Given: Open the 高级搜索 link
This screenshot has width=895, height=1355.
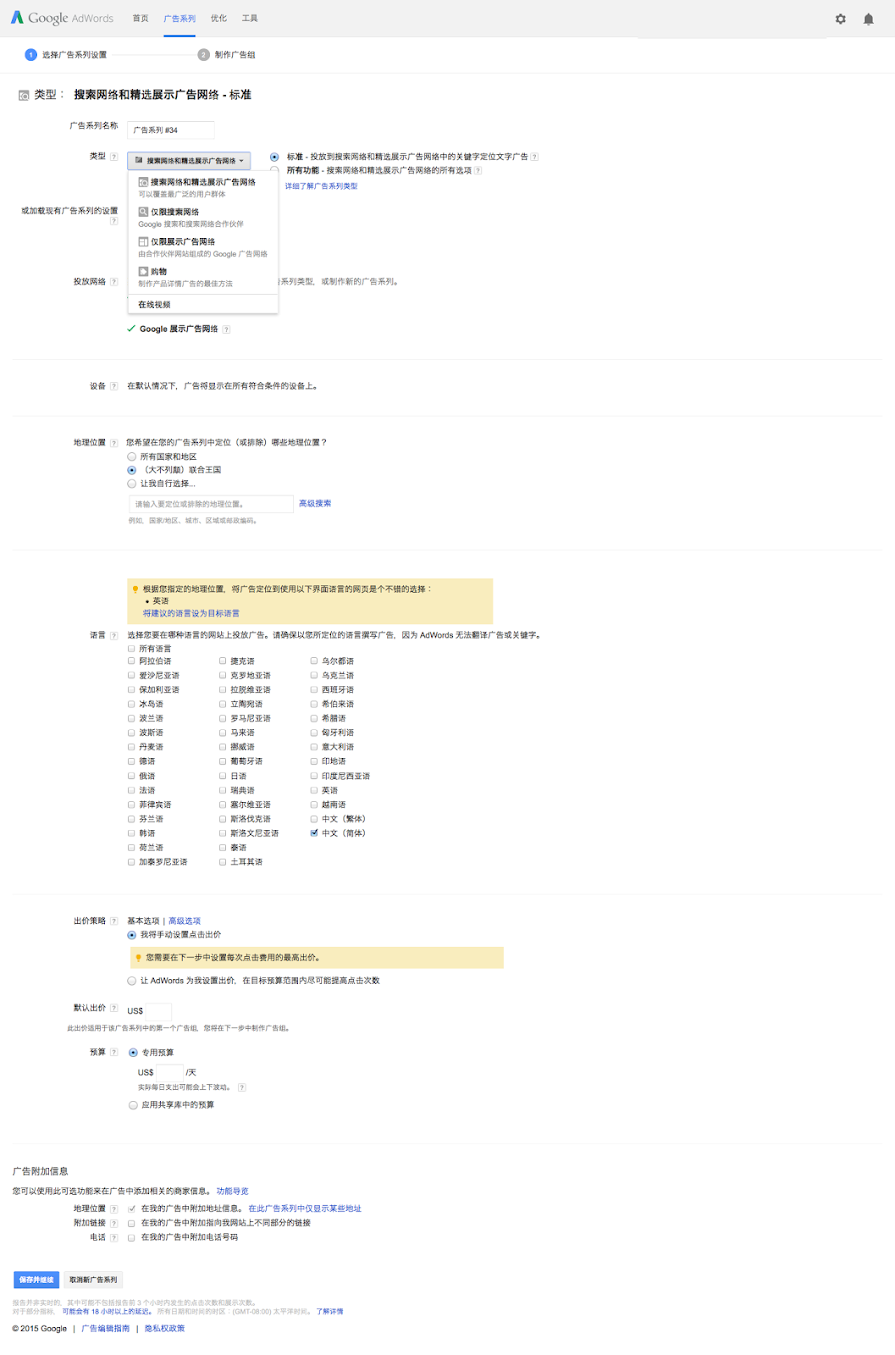Looking at the screenshot, I should 315,503.
